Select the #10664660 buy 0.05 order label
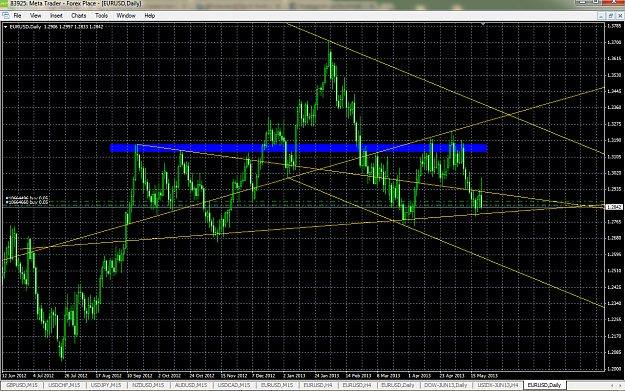 click(x=27, y=202)
